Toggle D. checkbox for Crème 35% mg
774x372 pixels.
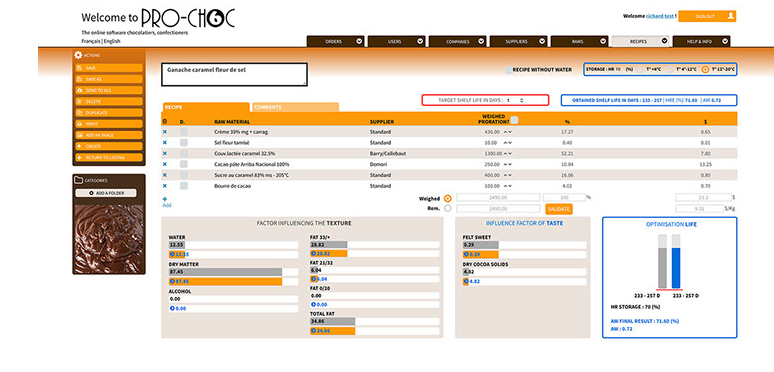(184, 132)
